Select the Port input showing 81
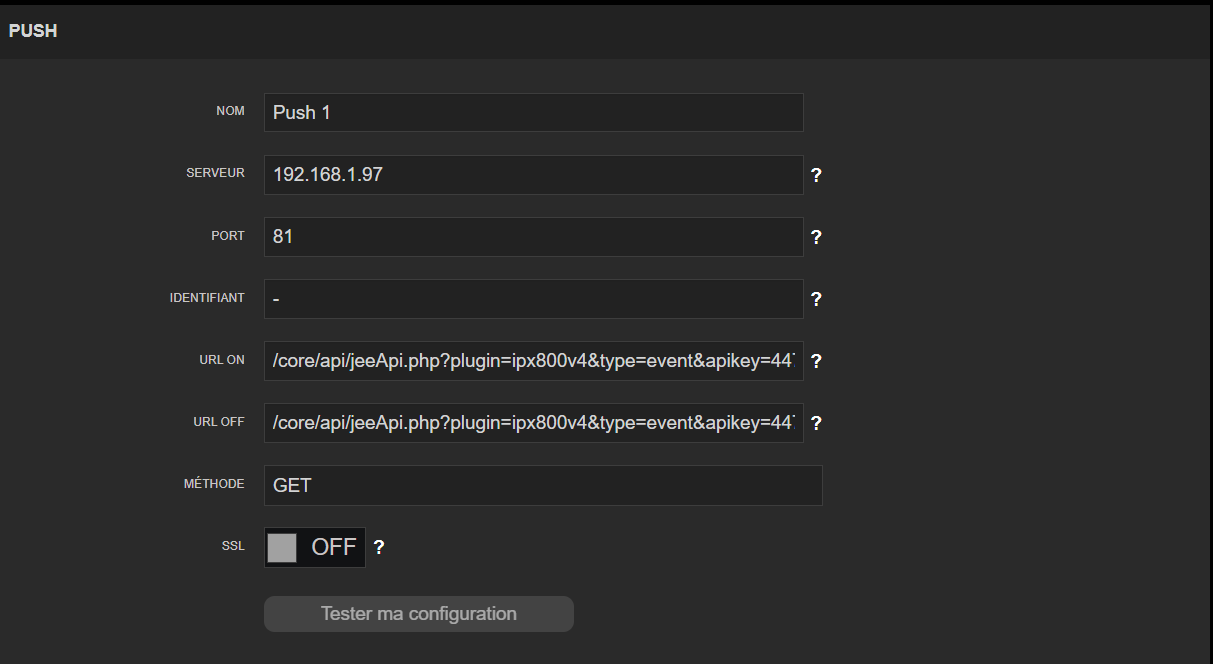 [x=533, y=237]
